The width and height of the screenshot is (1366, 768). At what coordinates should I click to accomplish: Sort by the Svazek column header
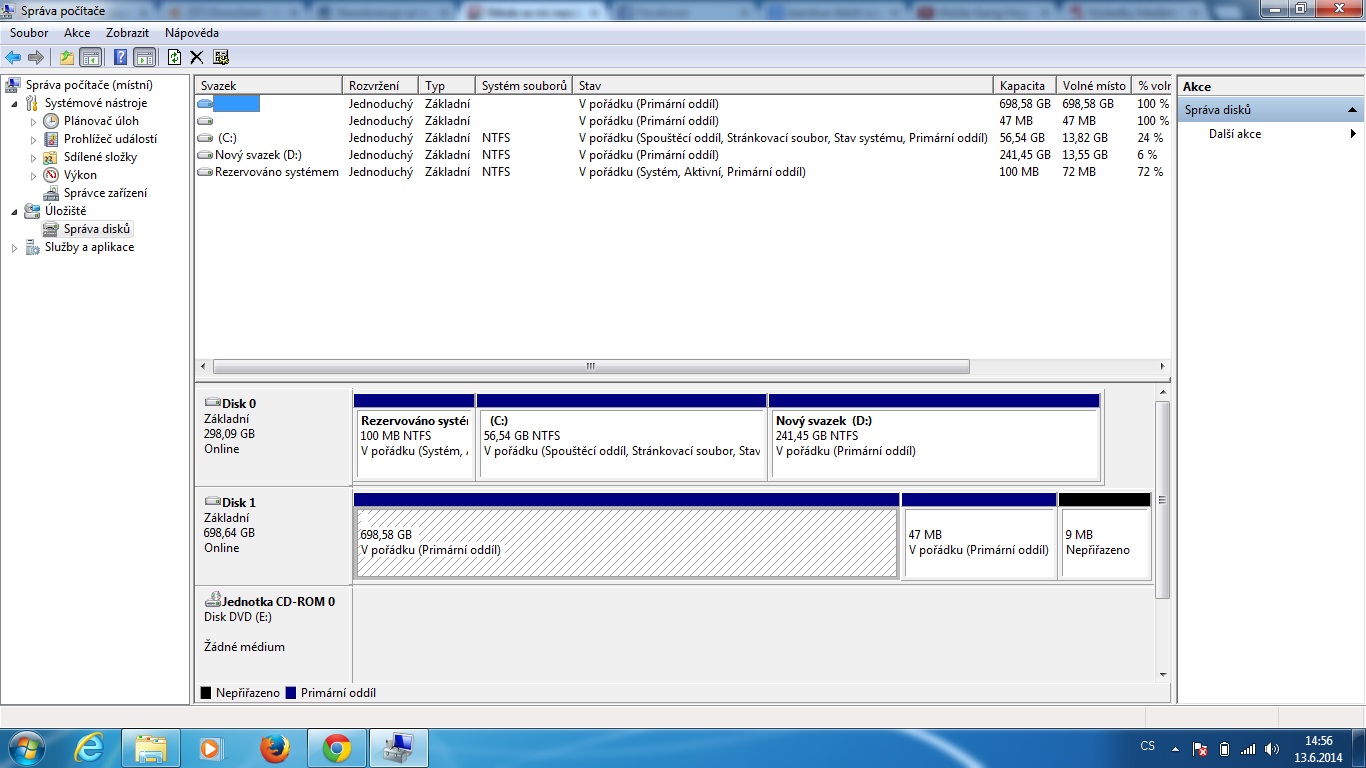[269, 86]
